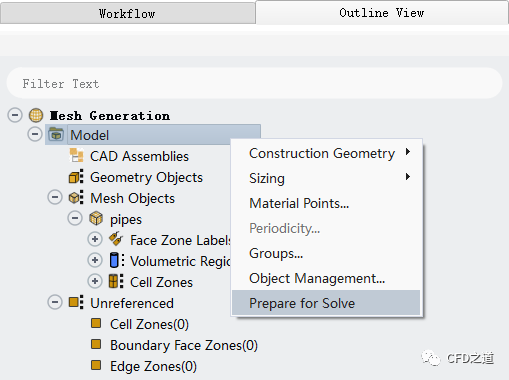
Task: Select the CAD Assemblies icon
Action: 76,155
